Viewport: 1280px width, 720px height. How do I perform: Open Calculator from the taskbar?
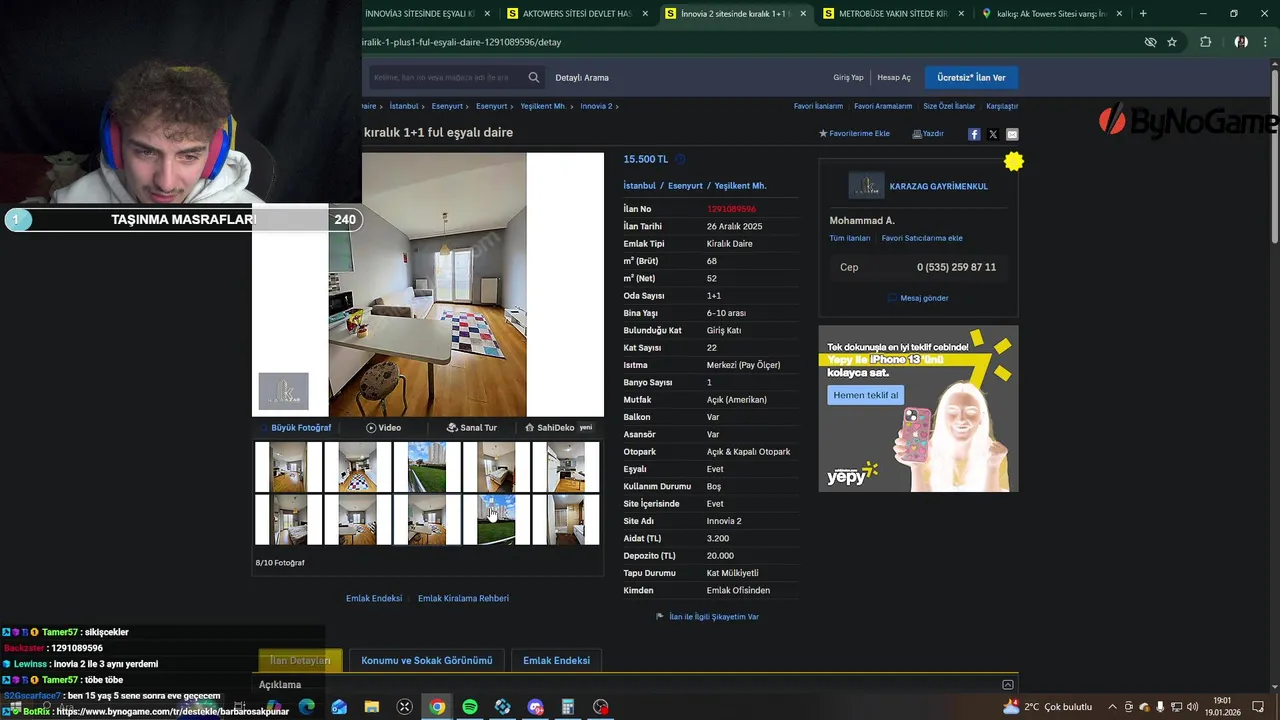click(x=567, y=707)
